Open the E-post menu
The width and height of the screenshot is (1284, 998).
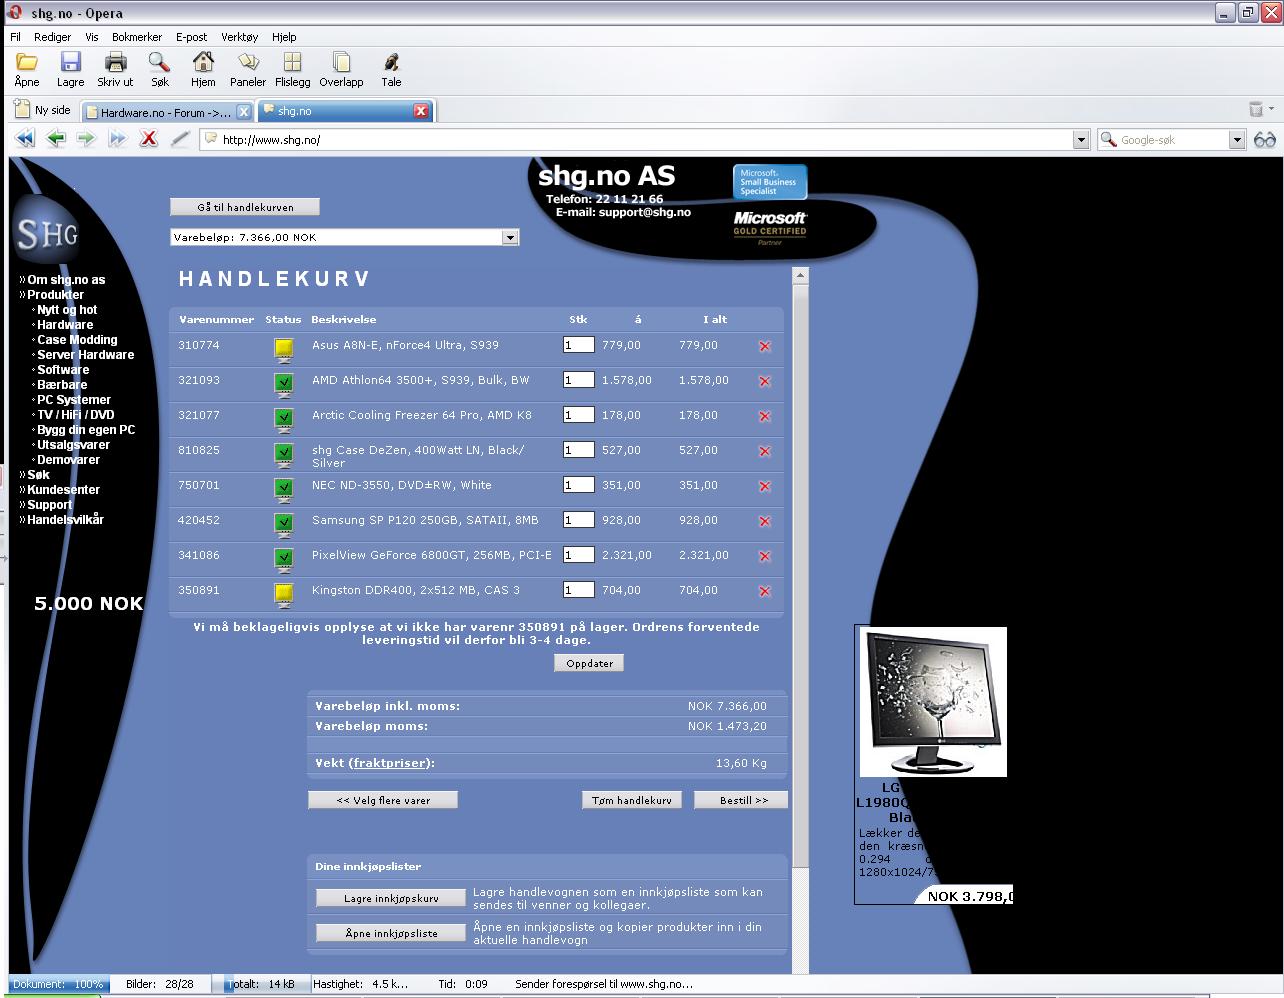192,37
